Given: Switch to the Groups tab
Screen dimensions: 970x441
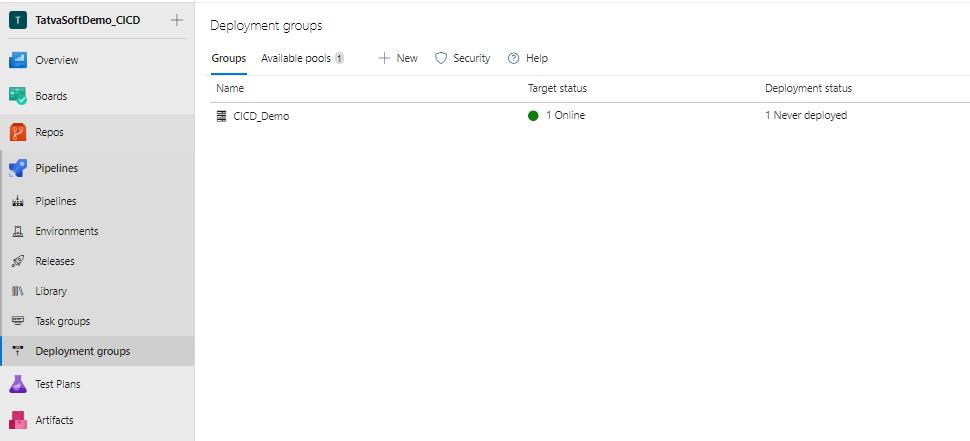Looking at the screenshot, I should [x=229, y=58].
